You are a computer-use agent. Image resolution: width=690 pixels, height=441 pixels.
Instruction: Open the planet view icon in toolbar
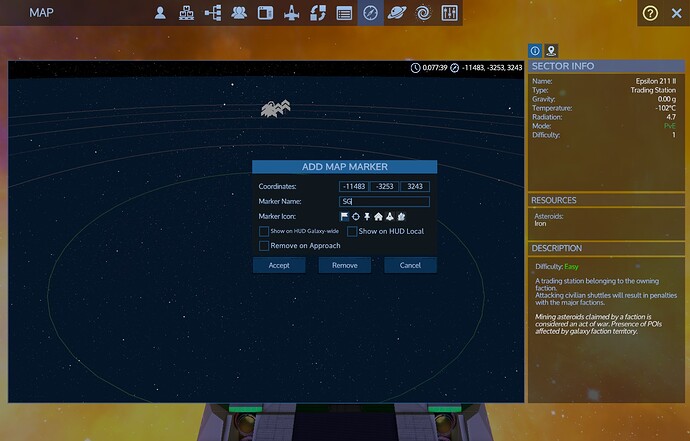pos(397,13)
